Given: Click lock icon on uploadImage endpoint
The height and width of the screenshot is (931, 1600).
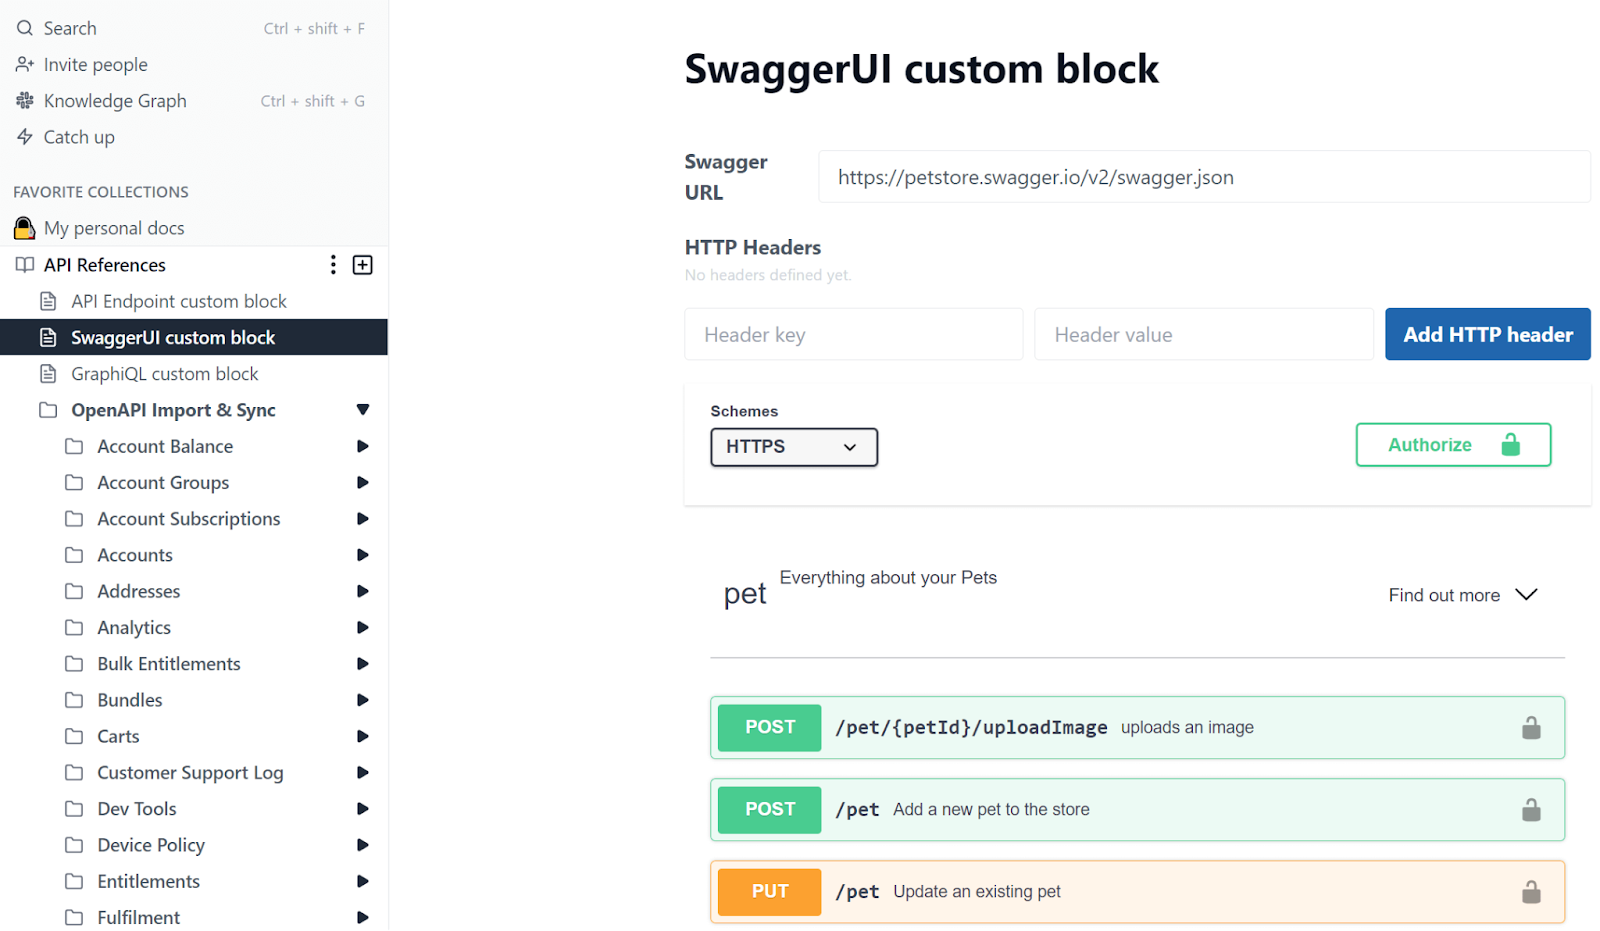Looking at the screenshot, I should (x=1530, y=728).
